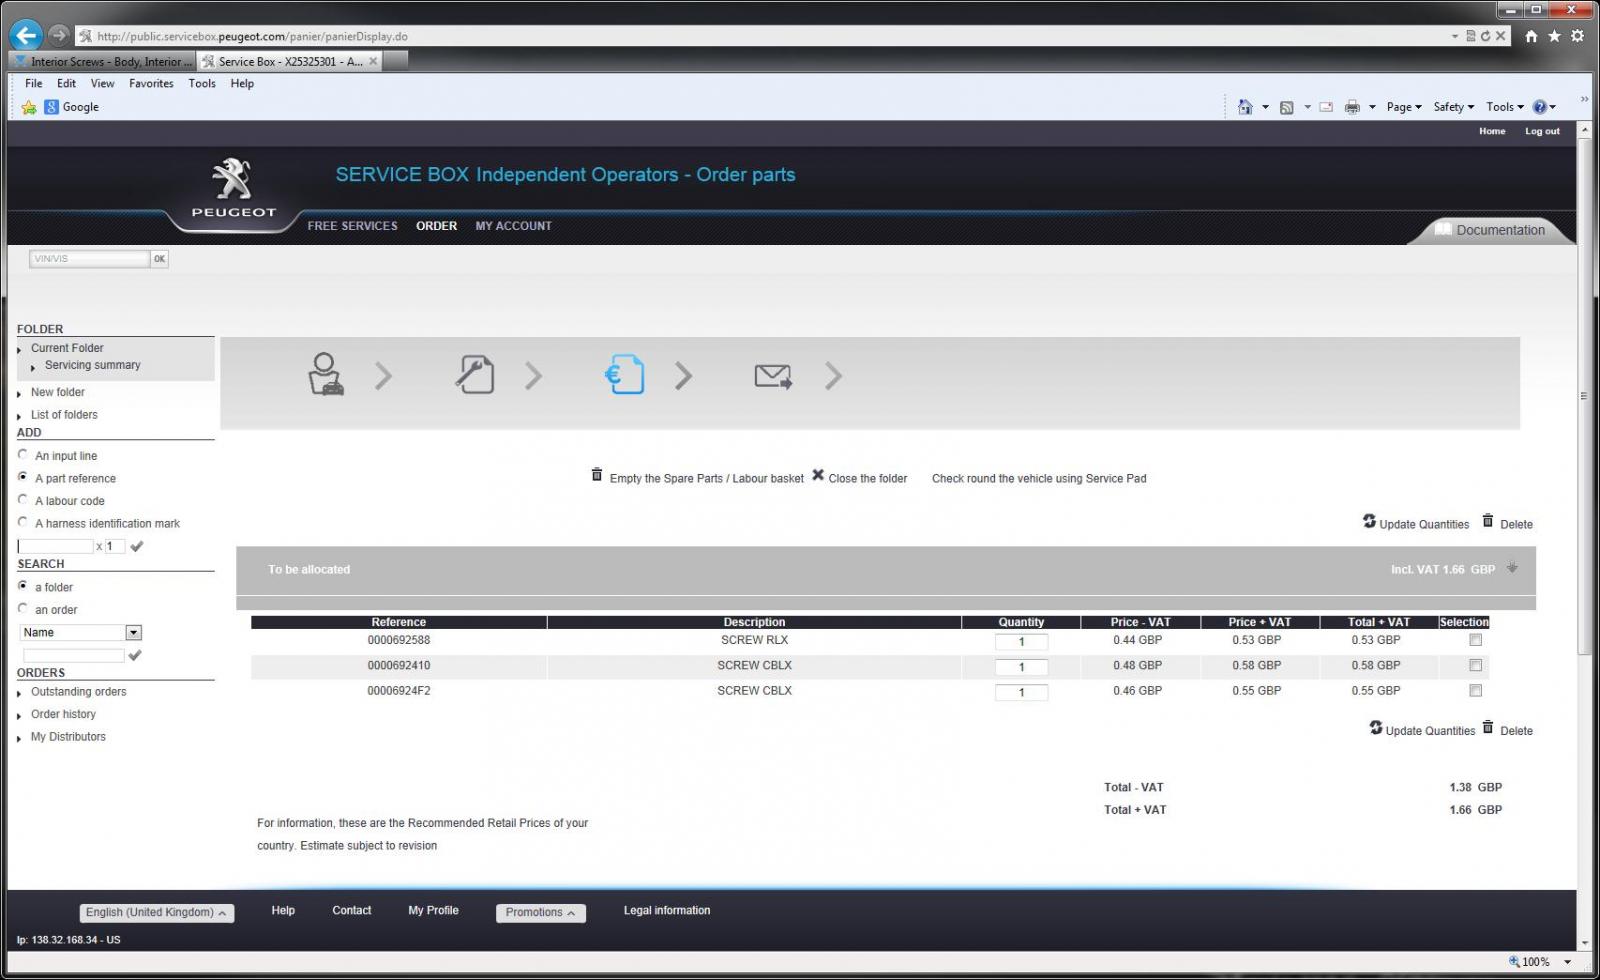This screenshot has width=1600, height=980.
Task: Open the ORDER navigation item
Action: click(x=436, y=226)
